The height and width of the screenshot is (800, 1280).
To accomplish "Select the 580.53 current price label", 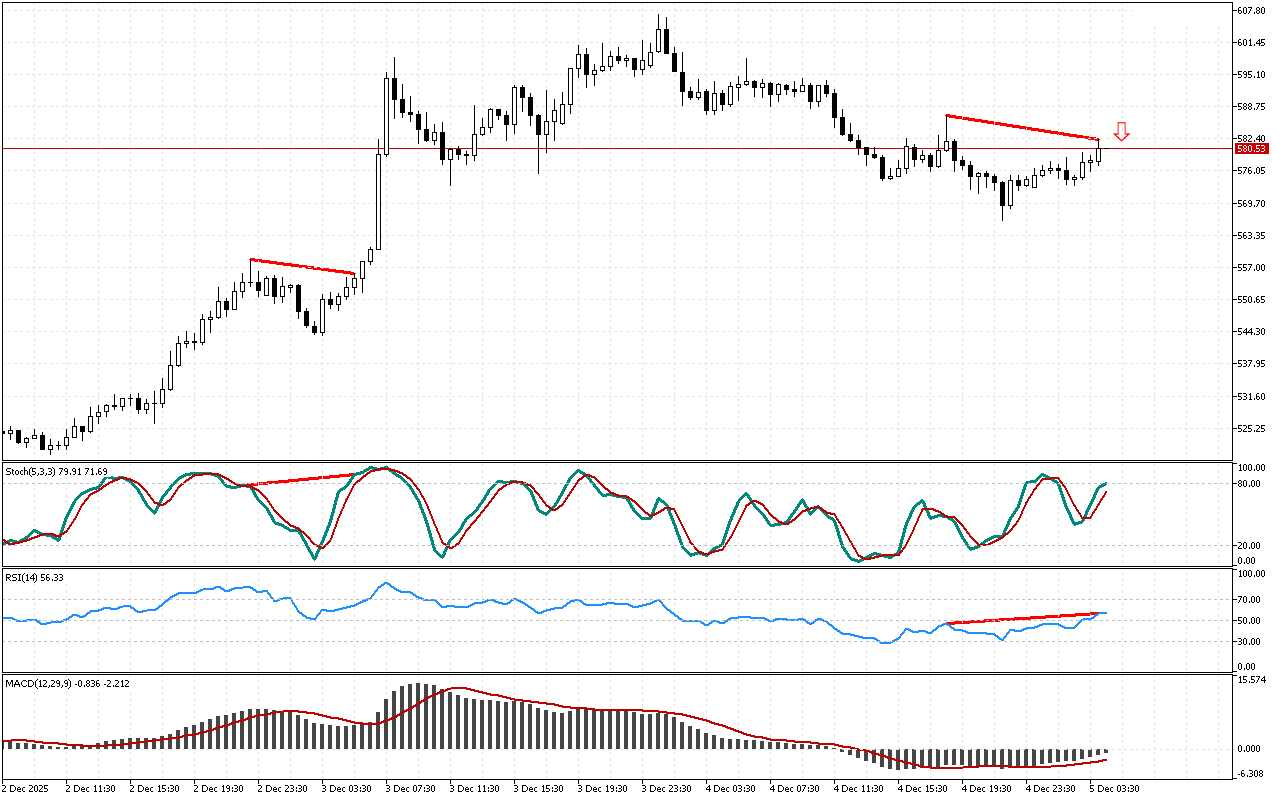I will click(1252, 149).
